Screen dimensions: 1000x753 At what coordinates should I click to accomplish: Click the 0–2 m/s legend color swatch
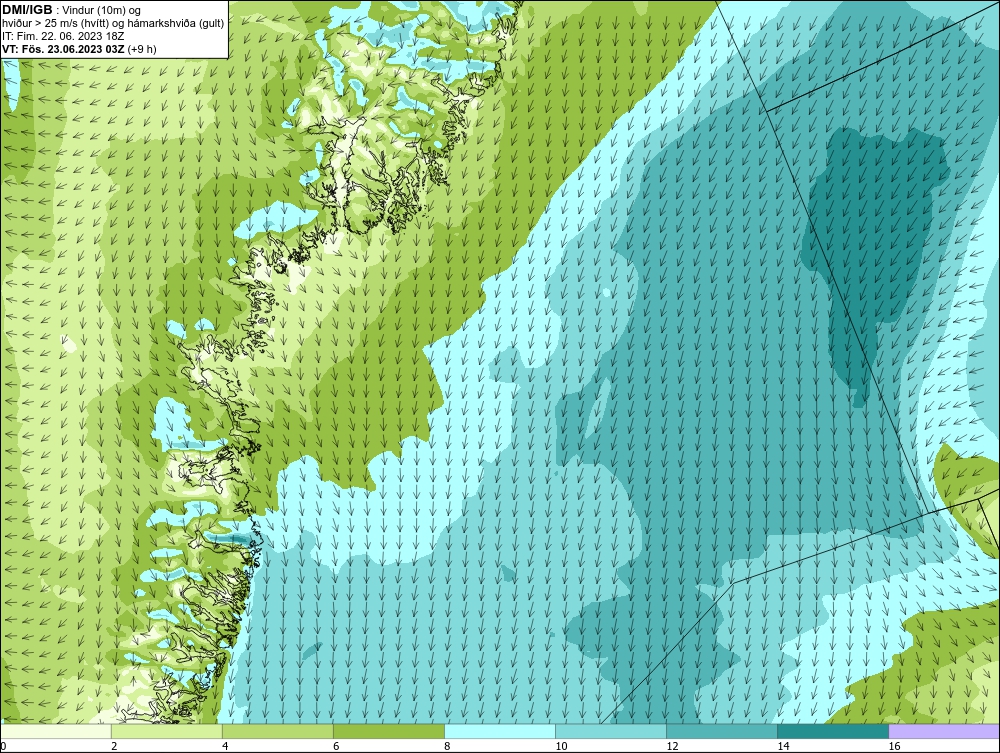tap(56, 731)
